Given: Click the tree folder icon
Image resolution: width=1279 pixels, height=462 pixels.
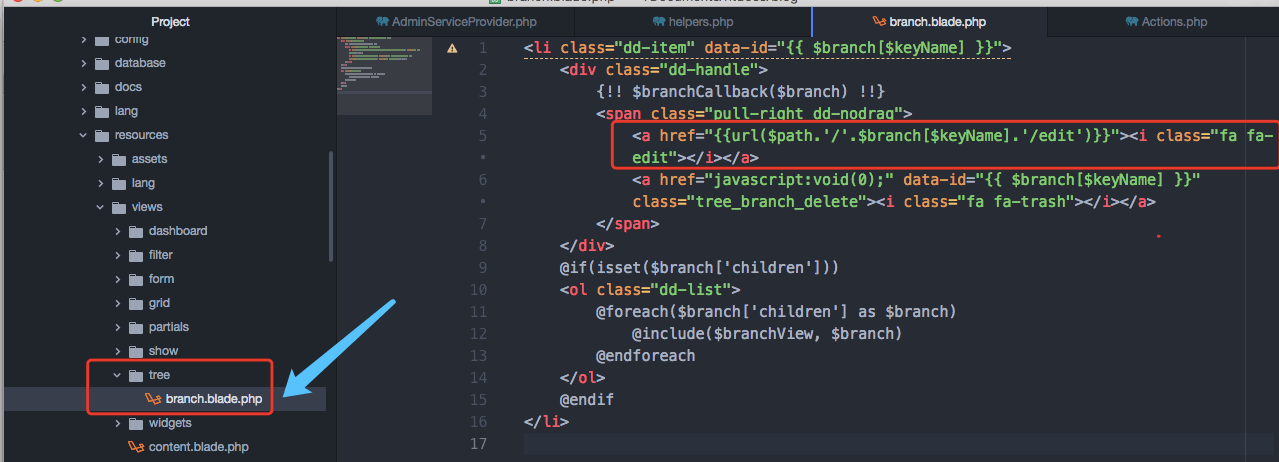Looking at the screenshot, I should (x=136, y=375).
